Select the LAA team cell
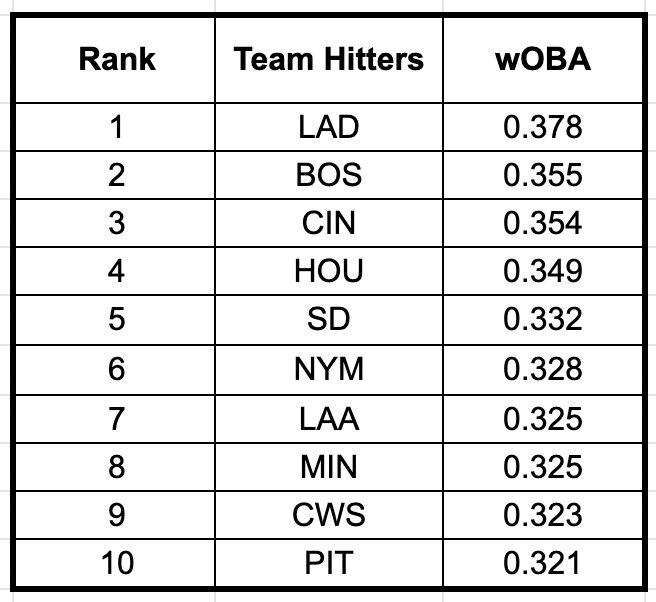 tap(329, 417)
